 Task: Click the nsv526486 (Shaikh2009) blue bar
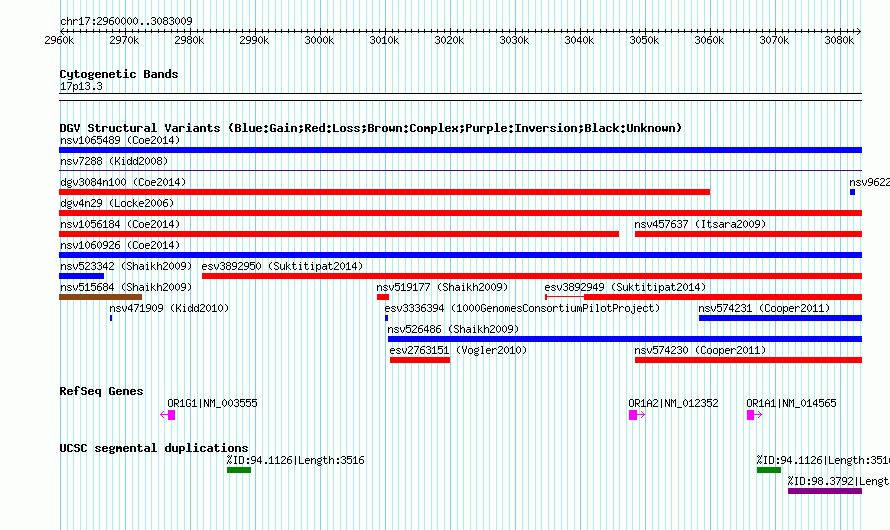[x=625, y=339]
